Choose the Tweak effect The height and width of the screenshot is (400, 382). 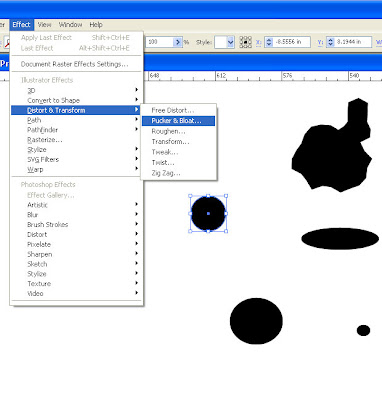[179, 152]
